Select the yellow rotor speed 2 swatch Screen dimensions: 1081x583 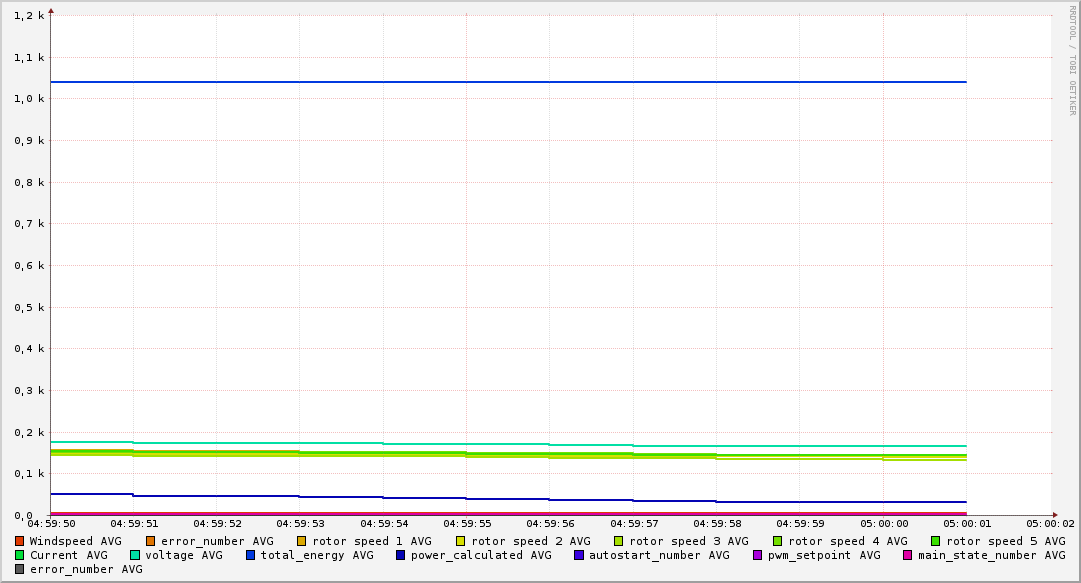point(461,542)
